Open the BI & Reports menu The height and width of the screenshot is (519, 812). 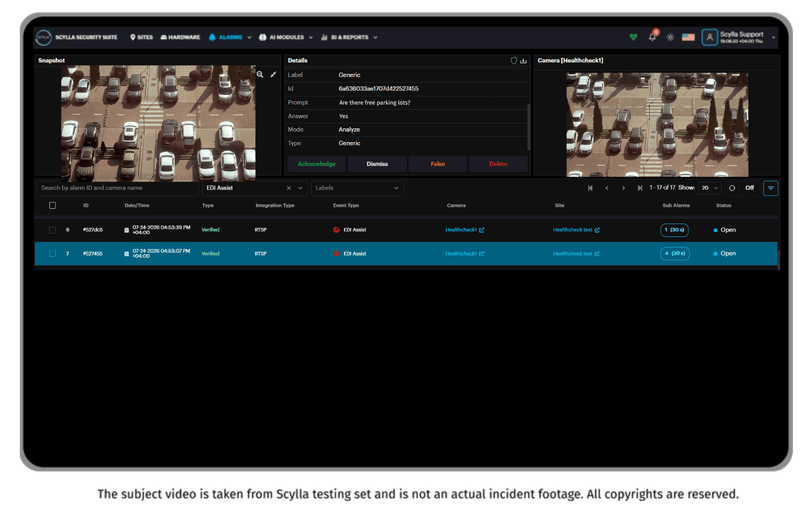345,37
